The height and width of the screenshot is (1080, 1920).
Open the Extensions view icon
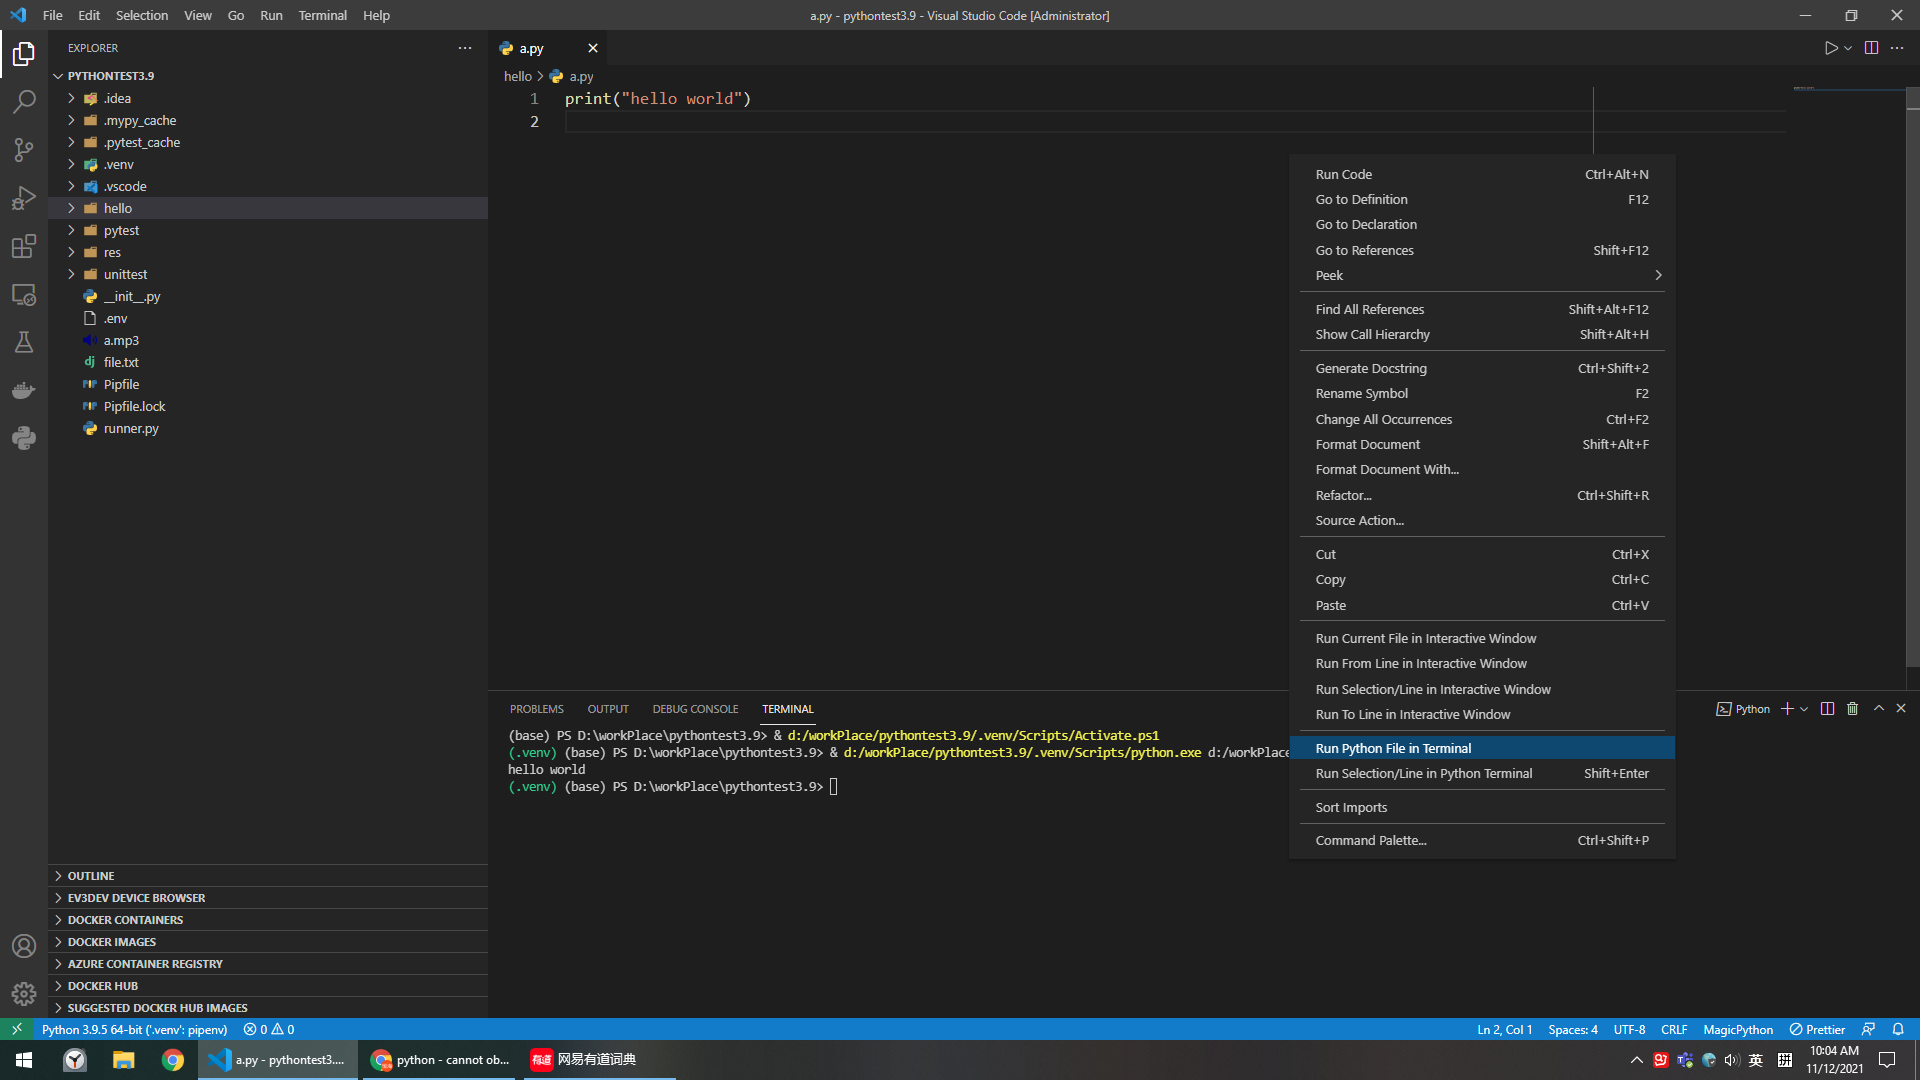pos(24,246)
